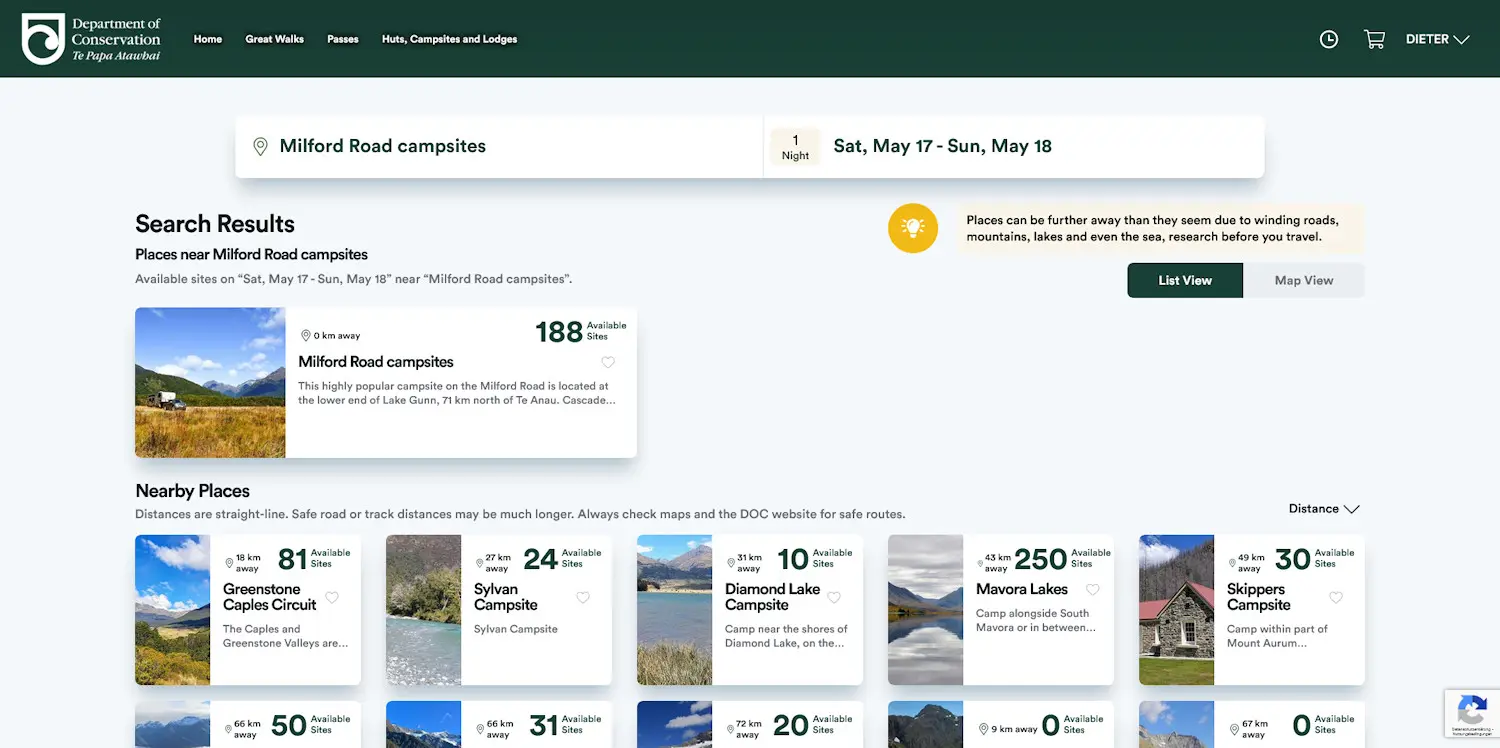Open recent history clock icon
Image resolution: width=1500 pixels, height=748 pixels.
point(1328,39)
